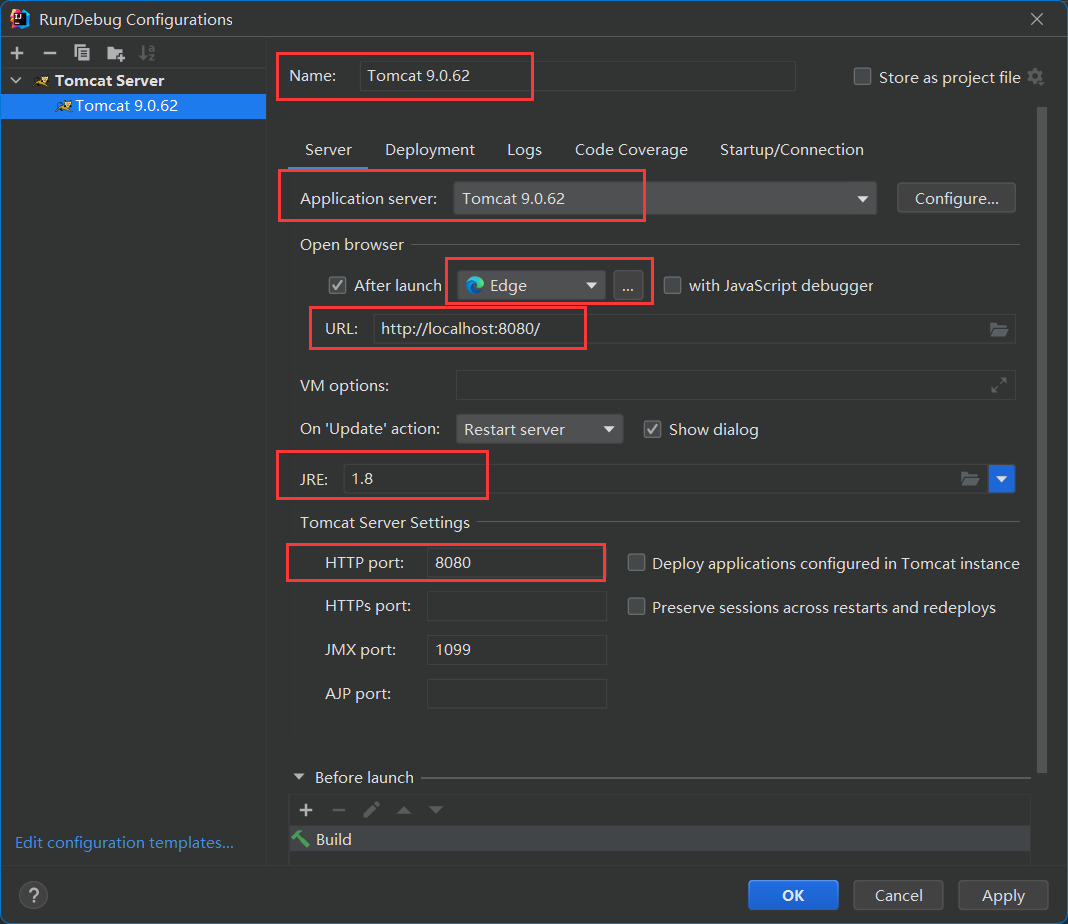
Task: Move Before launch task up
Action: 404,810
